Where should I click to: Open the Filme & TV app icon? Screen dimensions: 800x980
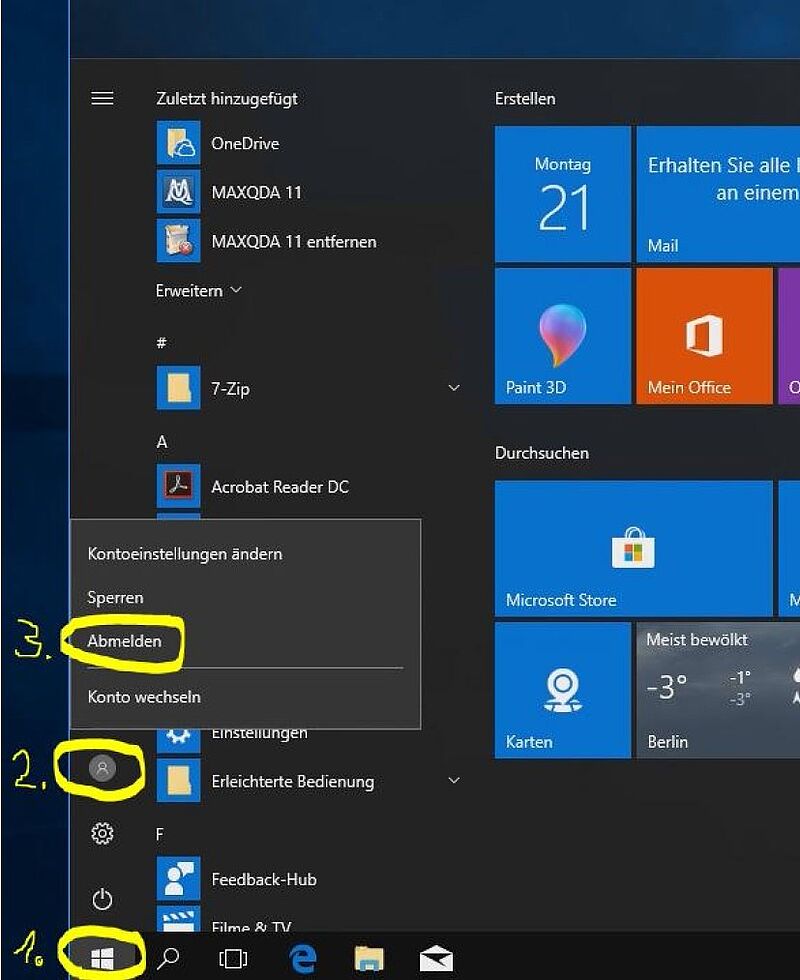tap(179, 919)
